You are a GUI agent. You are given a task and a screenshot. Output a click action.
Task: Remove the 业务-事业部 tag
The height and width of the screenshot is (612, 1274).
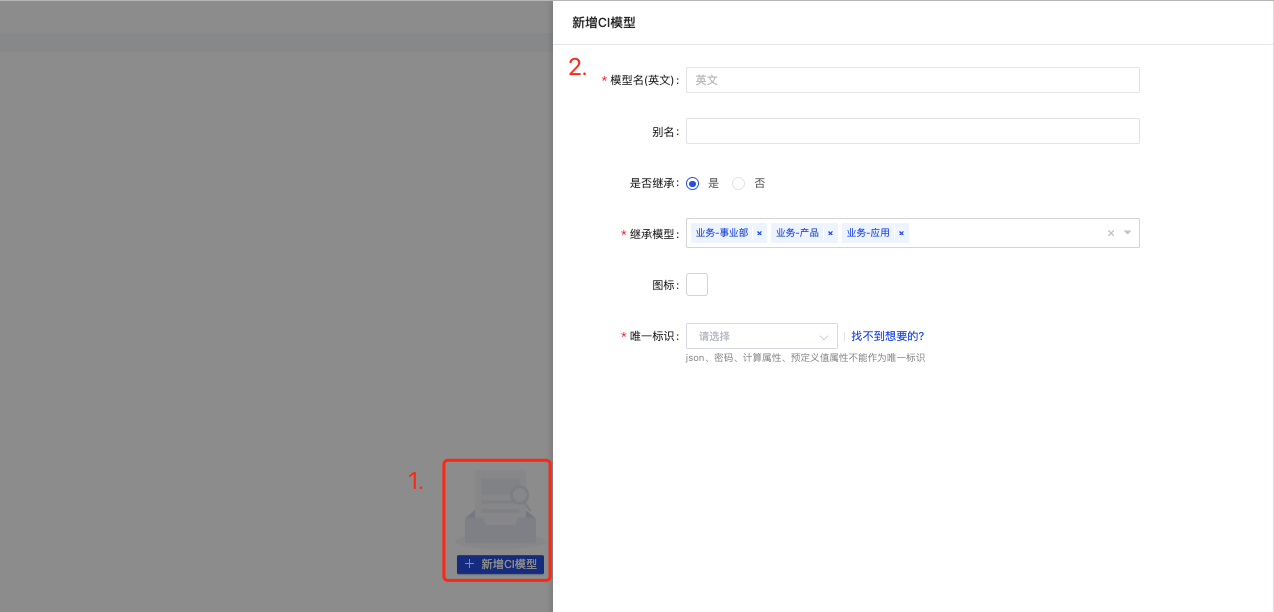tap(759, 233)
